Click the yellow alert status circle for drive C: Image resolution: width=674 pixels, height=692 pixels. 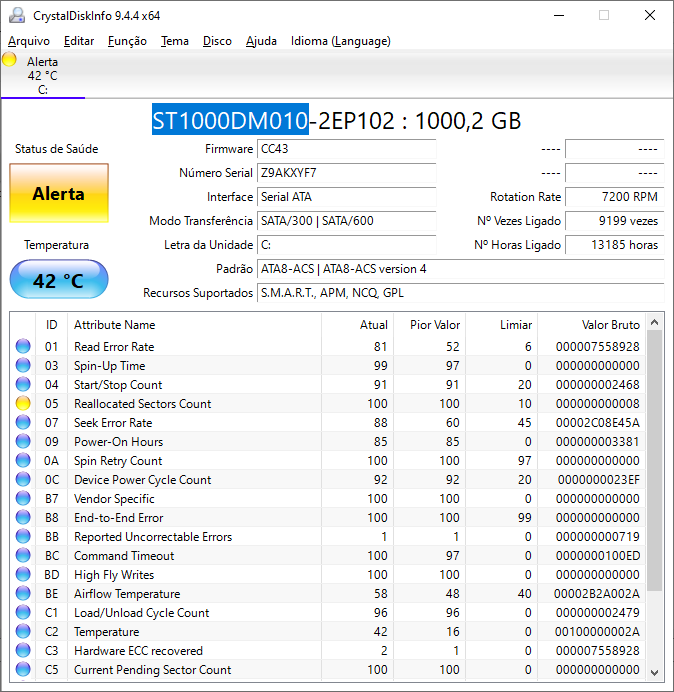[x=9, y=60]
